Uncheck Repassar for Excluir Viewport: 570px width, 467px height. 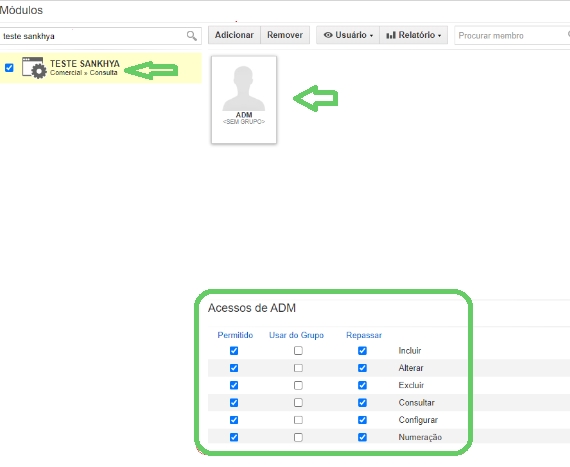(x=362, y=385)
